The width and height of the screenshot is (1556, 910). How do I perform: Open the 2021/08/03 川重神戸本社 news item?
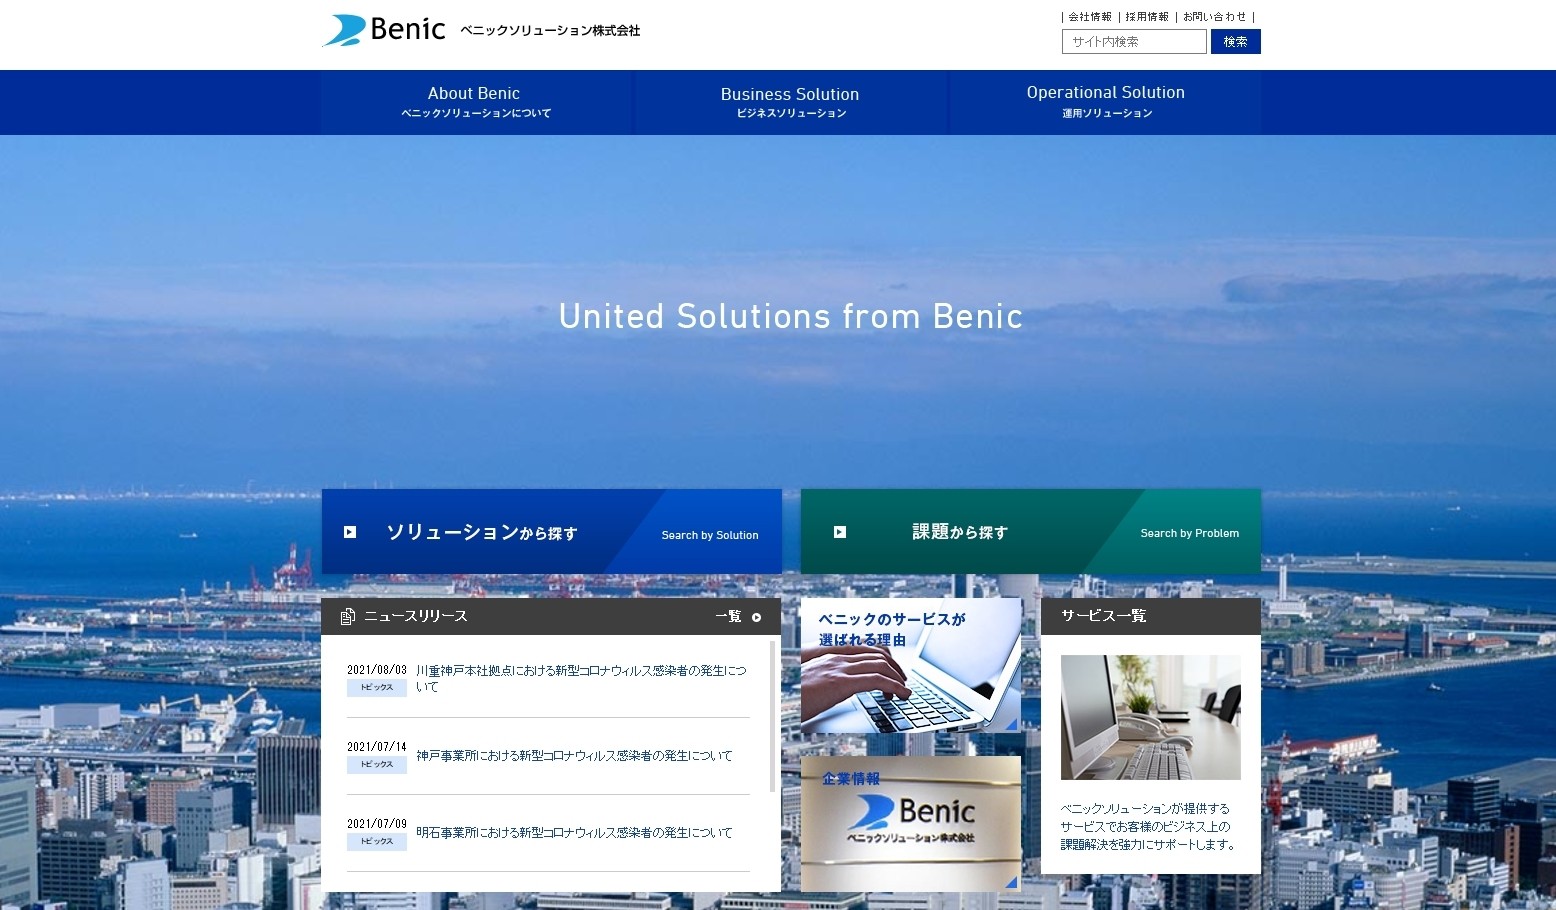pyautogui.click(x=581, y=678)
